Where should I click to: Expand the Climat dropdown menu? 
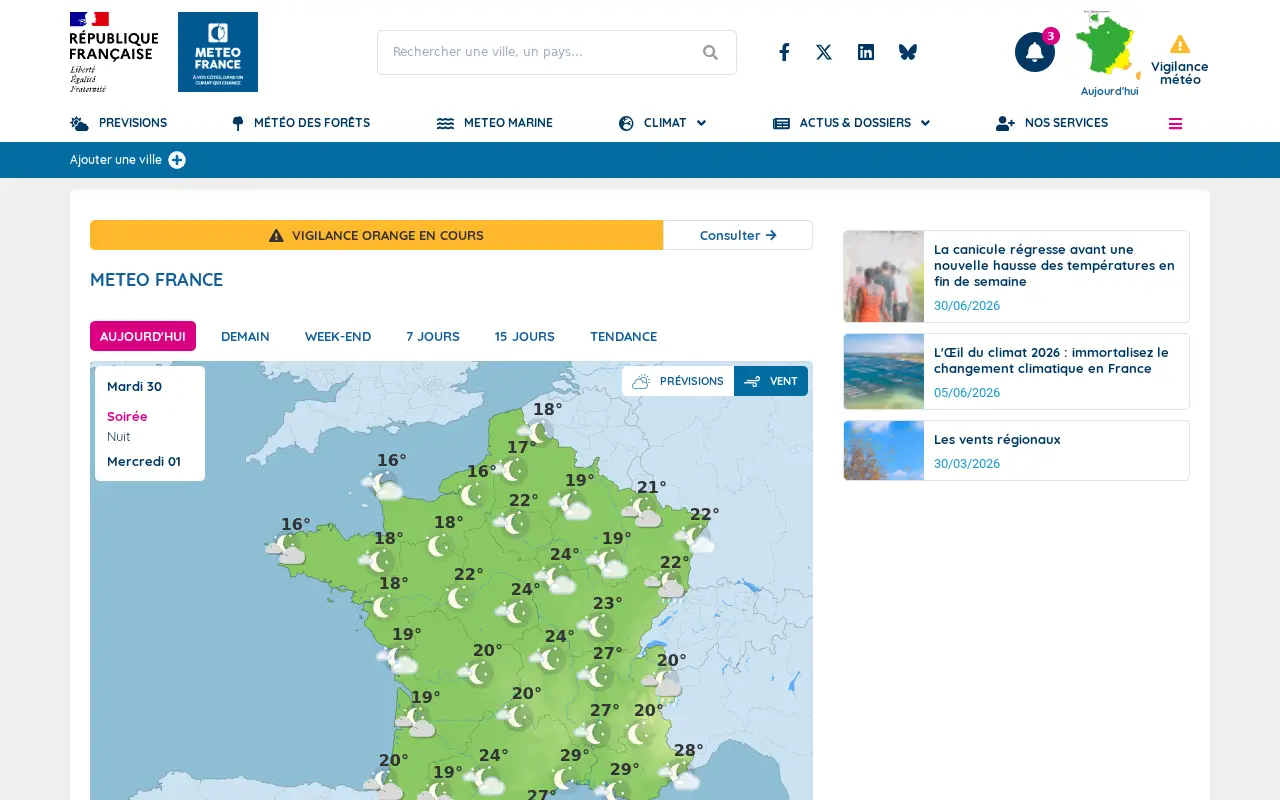coord(663,124)
